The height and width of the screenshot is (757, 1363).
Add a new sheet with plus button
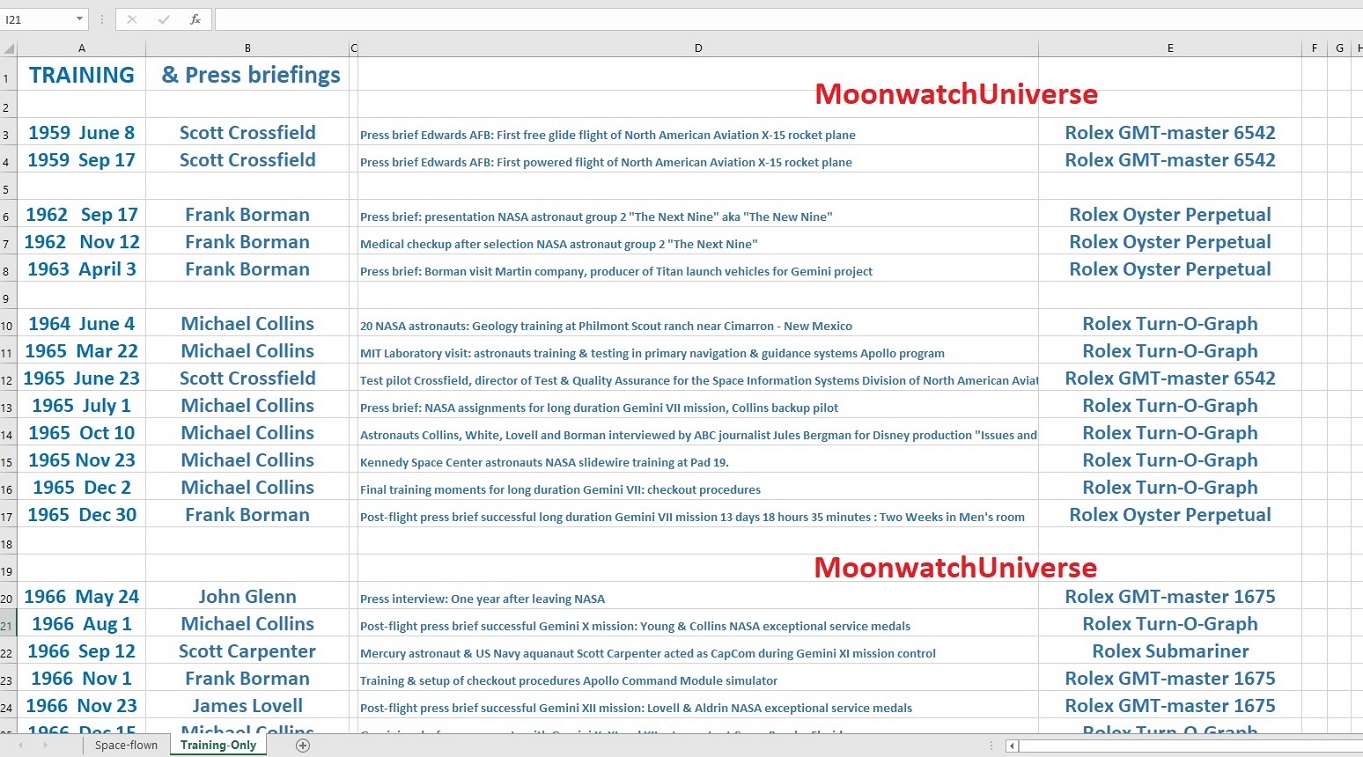303,745
